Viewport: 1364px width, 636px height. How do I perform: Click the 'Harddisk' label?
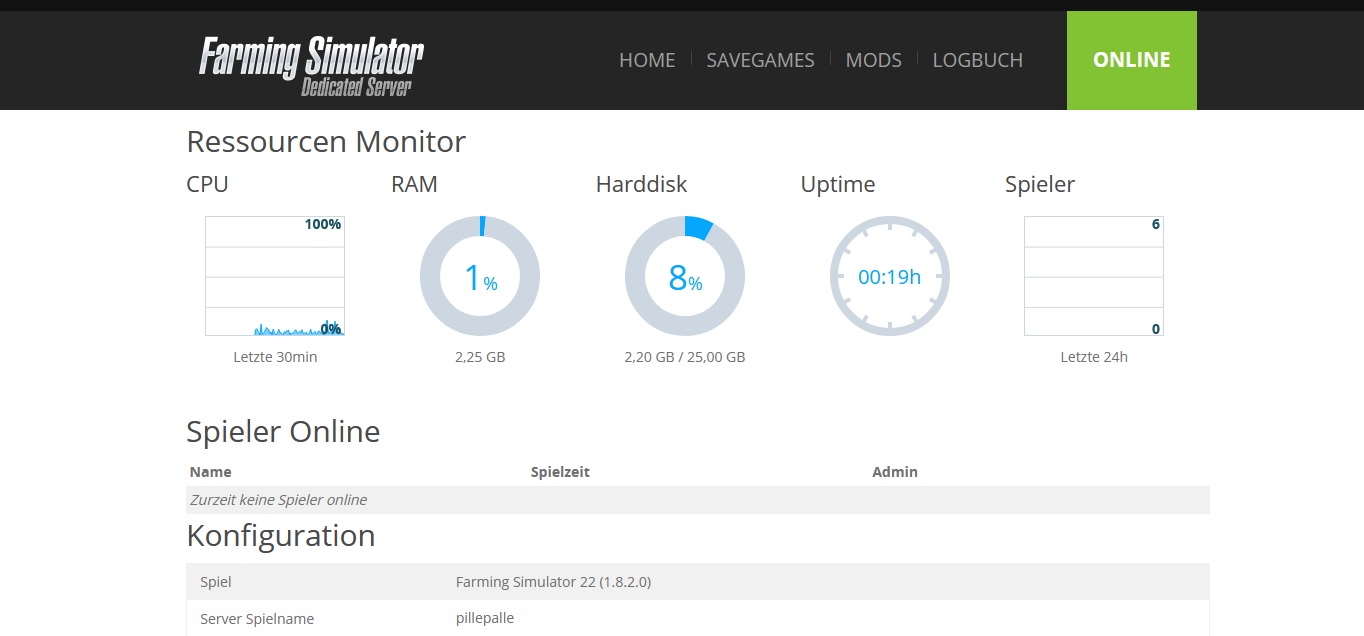click(x=642, y=184)
